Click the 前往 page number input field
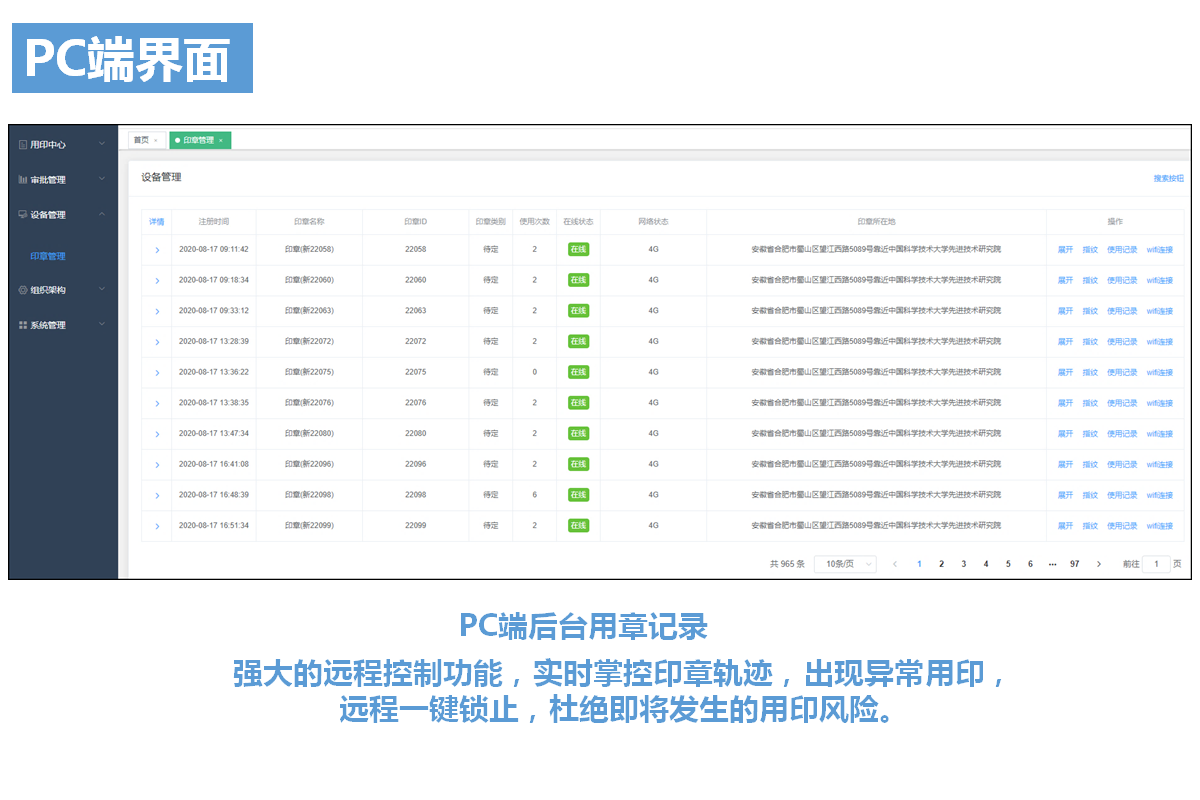The height and width of the screenshot is (800, 1200). pyautogui.click(x=1156, y=564)
